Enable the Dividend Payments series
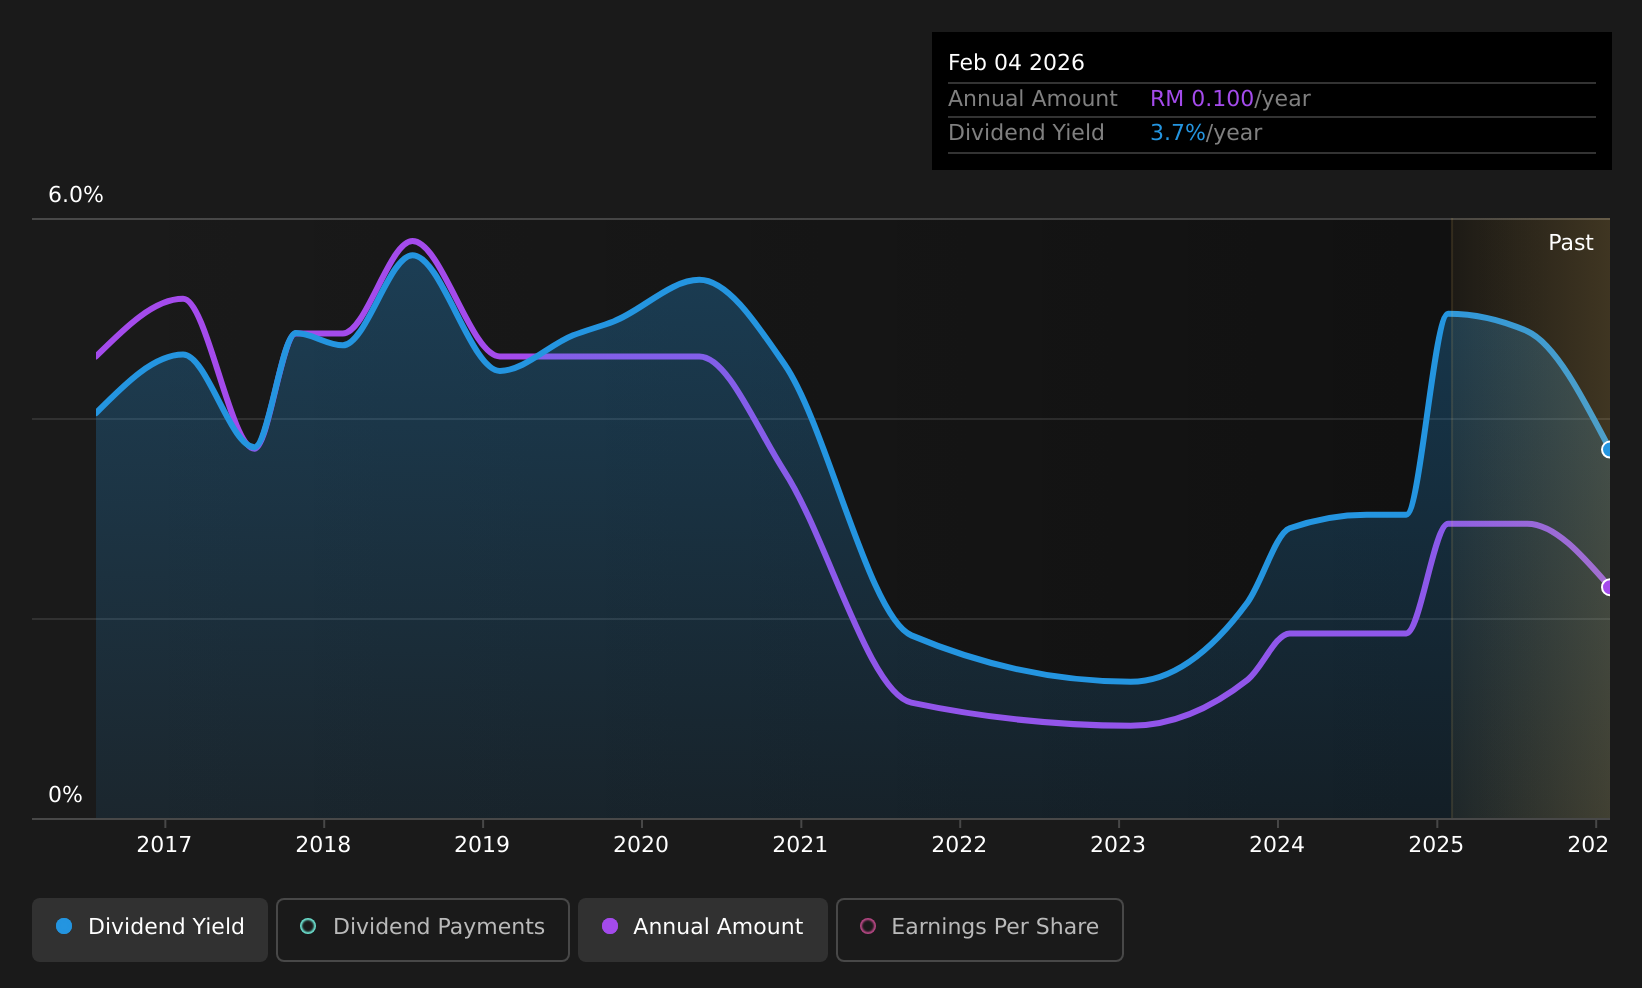The height and width of the screenshot is (988, 1642). tap(422, 929)
